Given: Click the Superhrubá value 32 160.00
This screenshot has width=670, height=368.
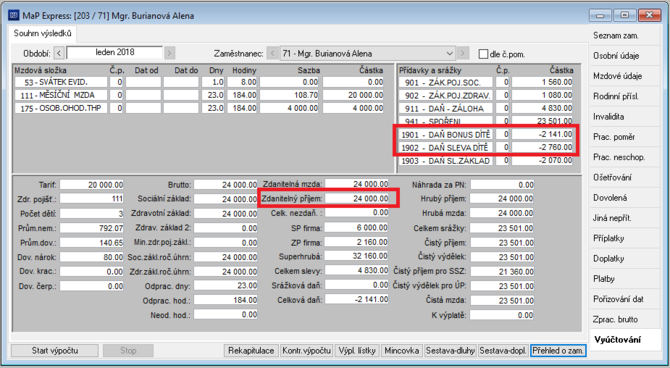Looking at the screenshot, I should pyautogui.click(x=356, y=256).
